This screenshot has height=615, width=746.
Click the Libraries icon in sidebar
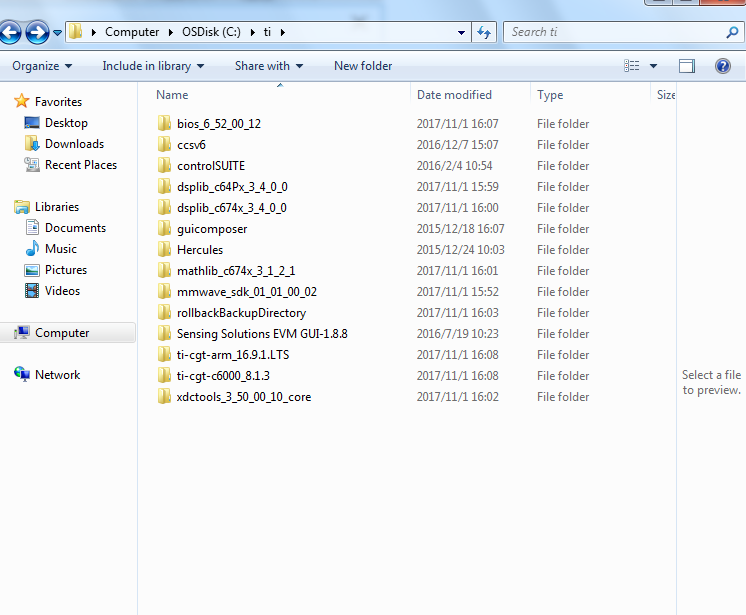coord(22,207)
